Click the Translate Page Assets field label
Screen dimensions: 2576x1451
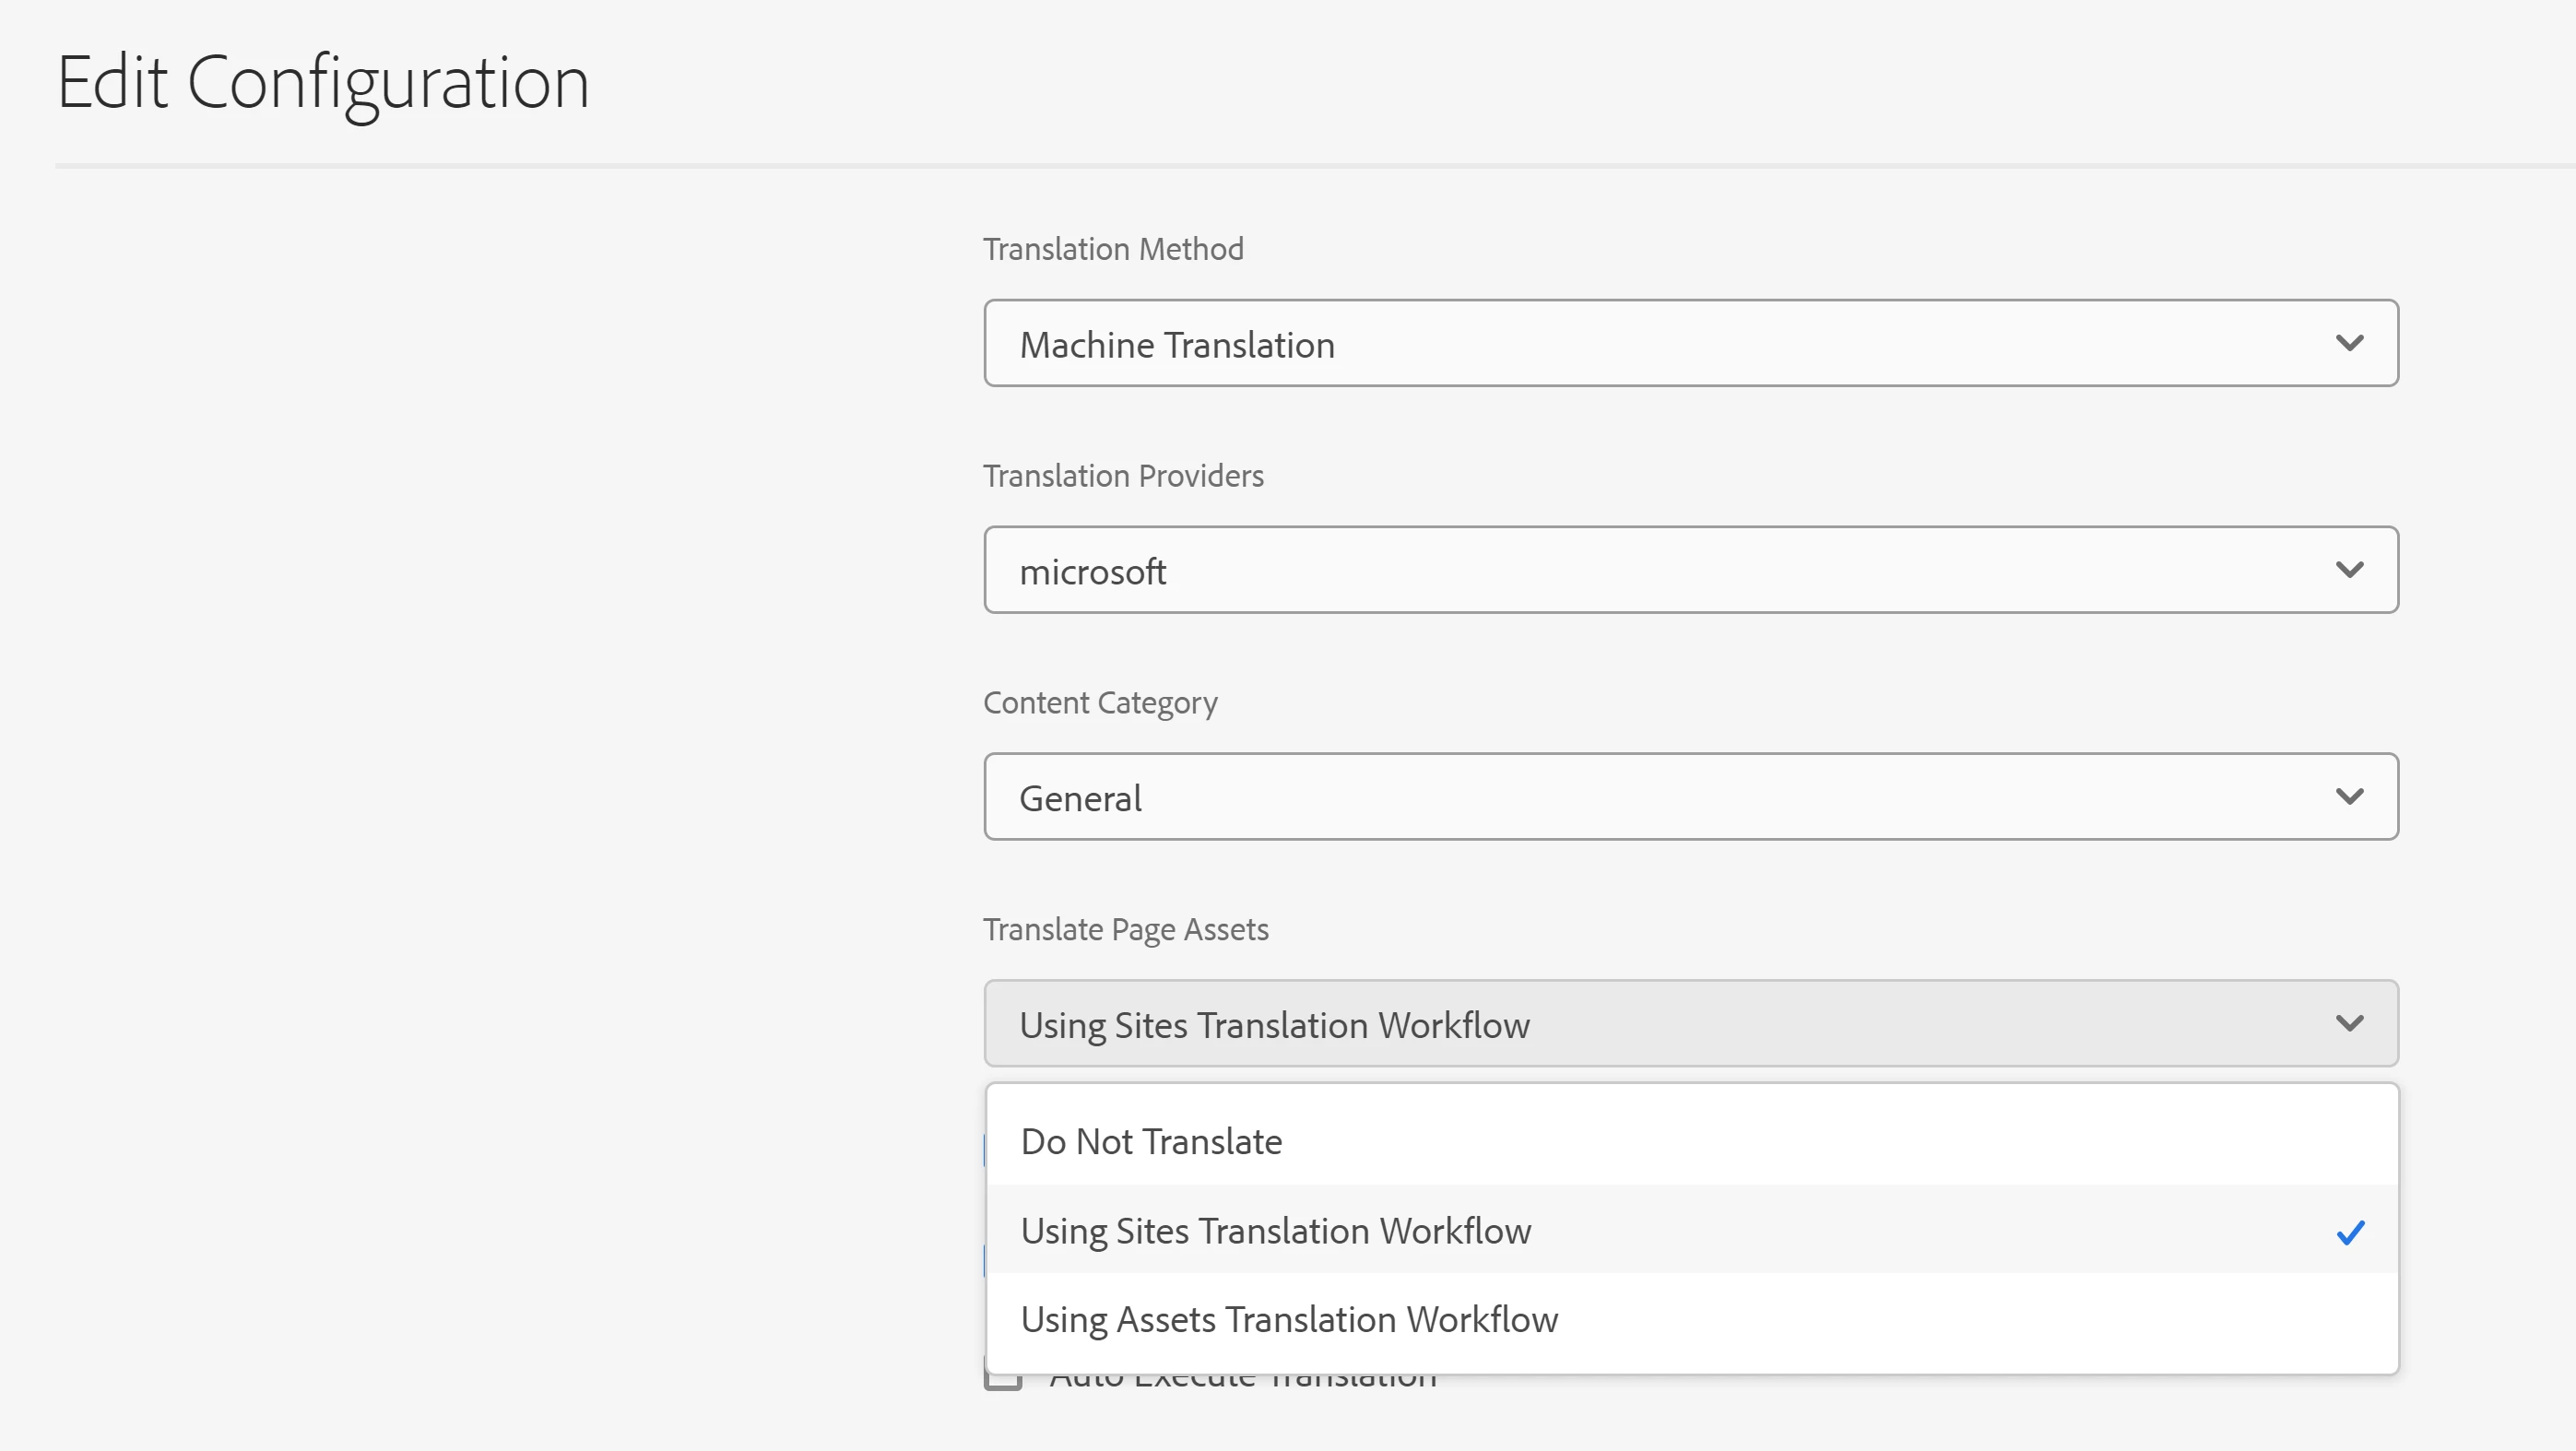pyautogui.click(x=1125, y=930)
